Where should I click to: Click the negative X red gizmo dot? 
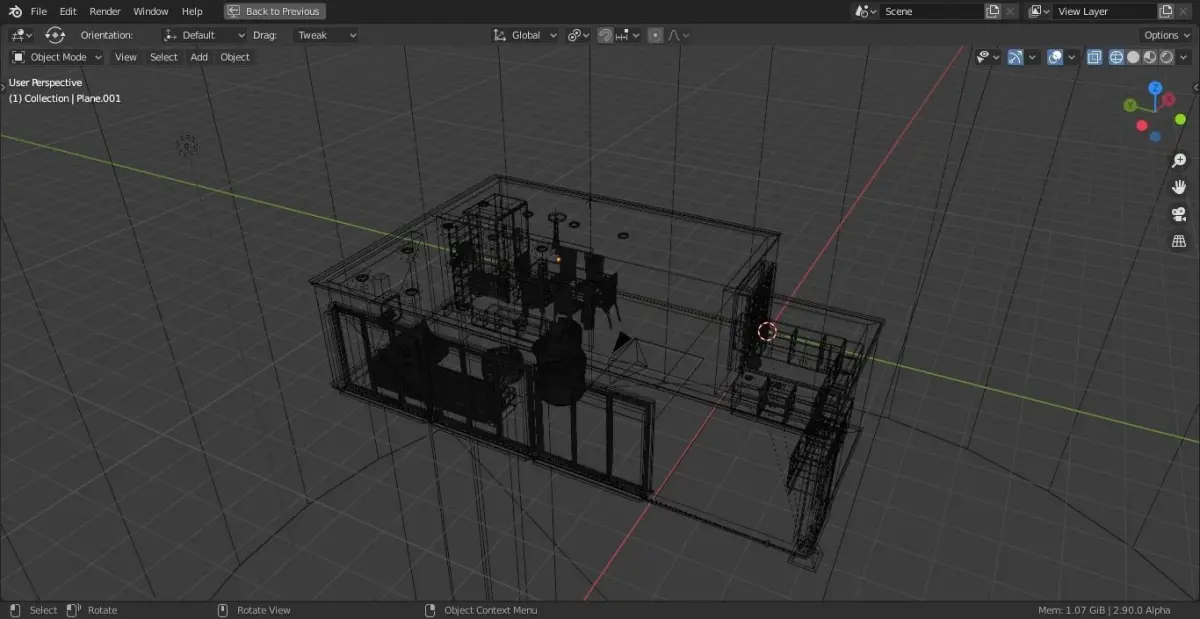pyautogui.click(x=1142, y=126)
